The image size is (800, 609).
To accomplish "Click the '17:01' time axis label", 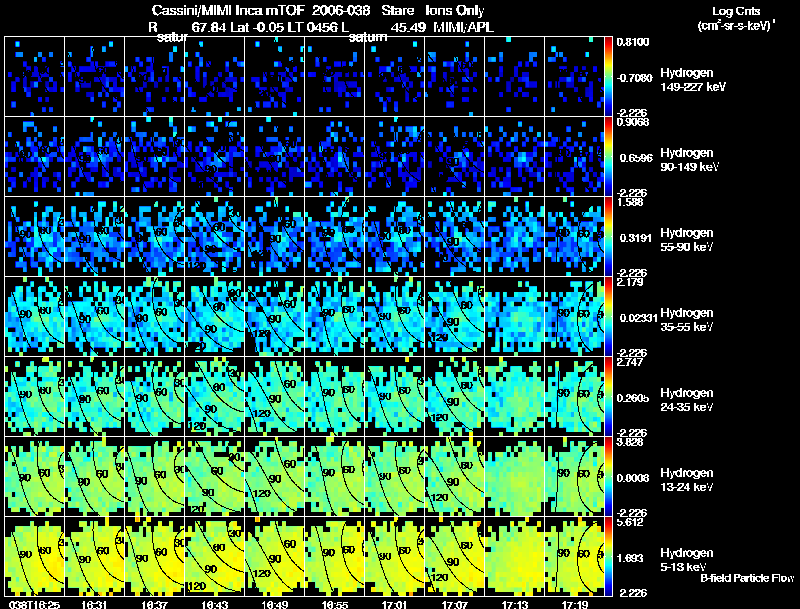I will tap(394, 604).
